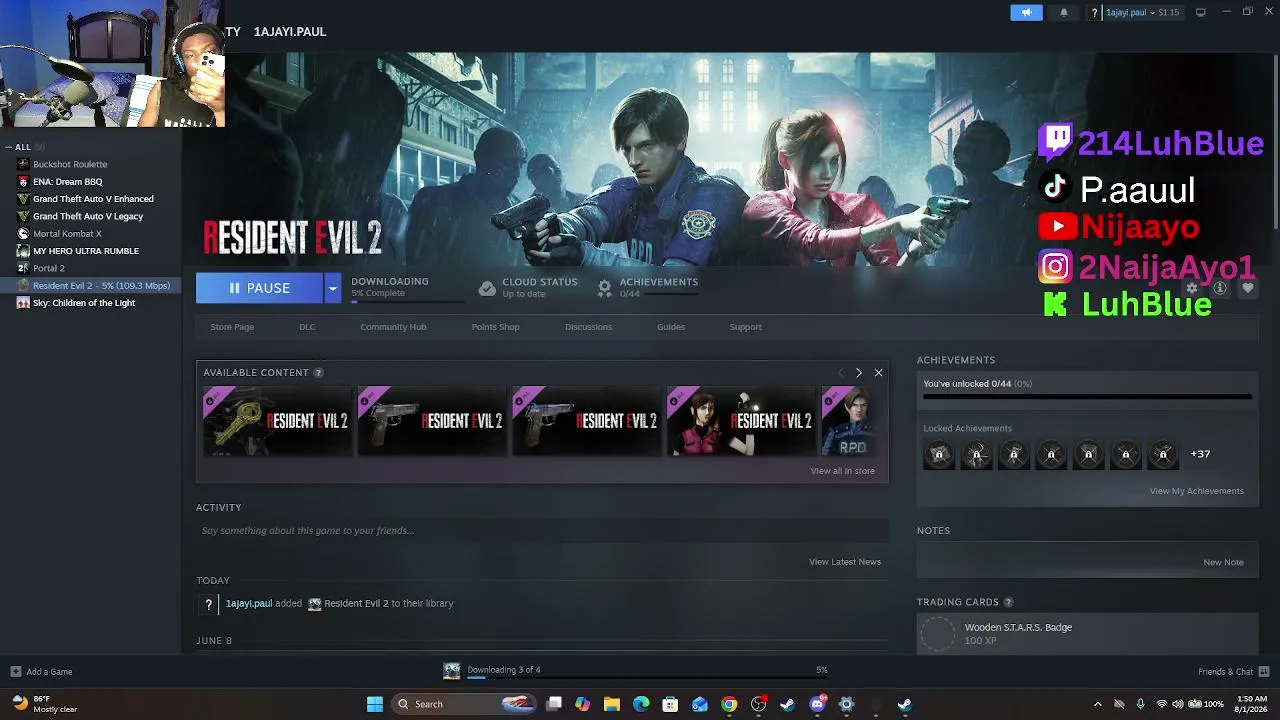1280x720 pixels.
Task: Open the Claire DLC content thumbnail
Action: coord(741,421)
